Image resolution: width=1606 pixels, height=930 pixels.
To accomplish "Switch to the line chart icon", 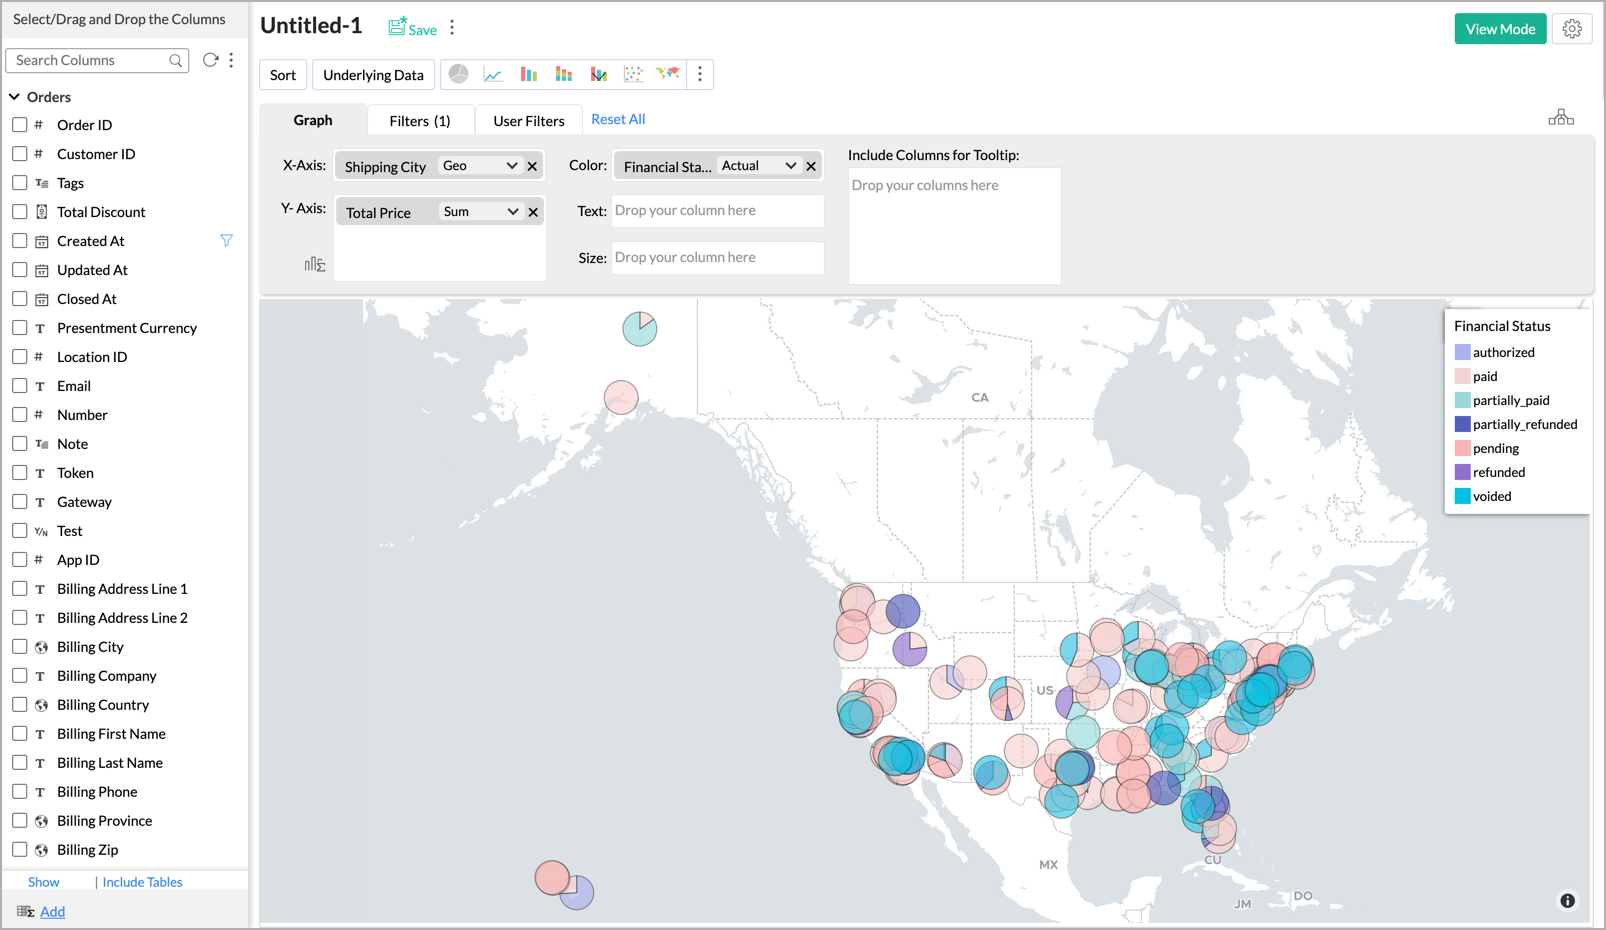I will [493, 74].
